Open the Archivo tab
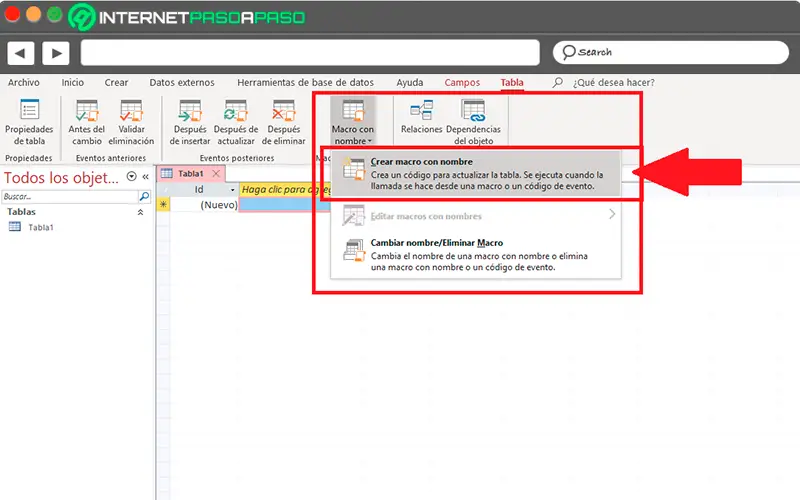 [23, 82]
